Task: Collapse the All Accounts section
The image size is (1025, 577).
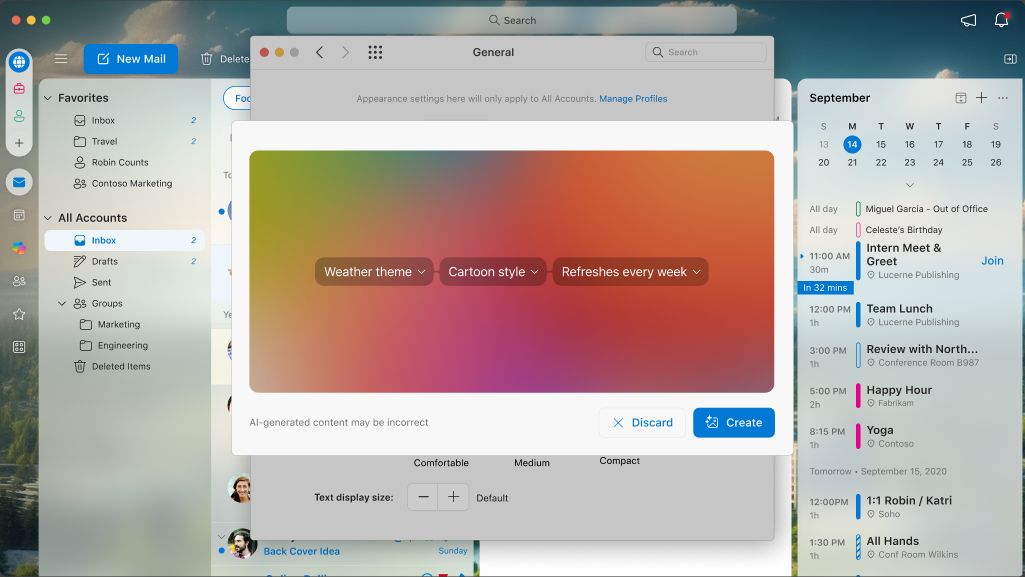Action: pos(46,217)
